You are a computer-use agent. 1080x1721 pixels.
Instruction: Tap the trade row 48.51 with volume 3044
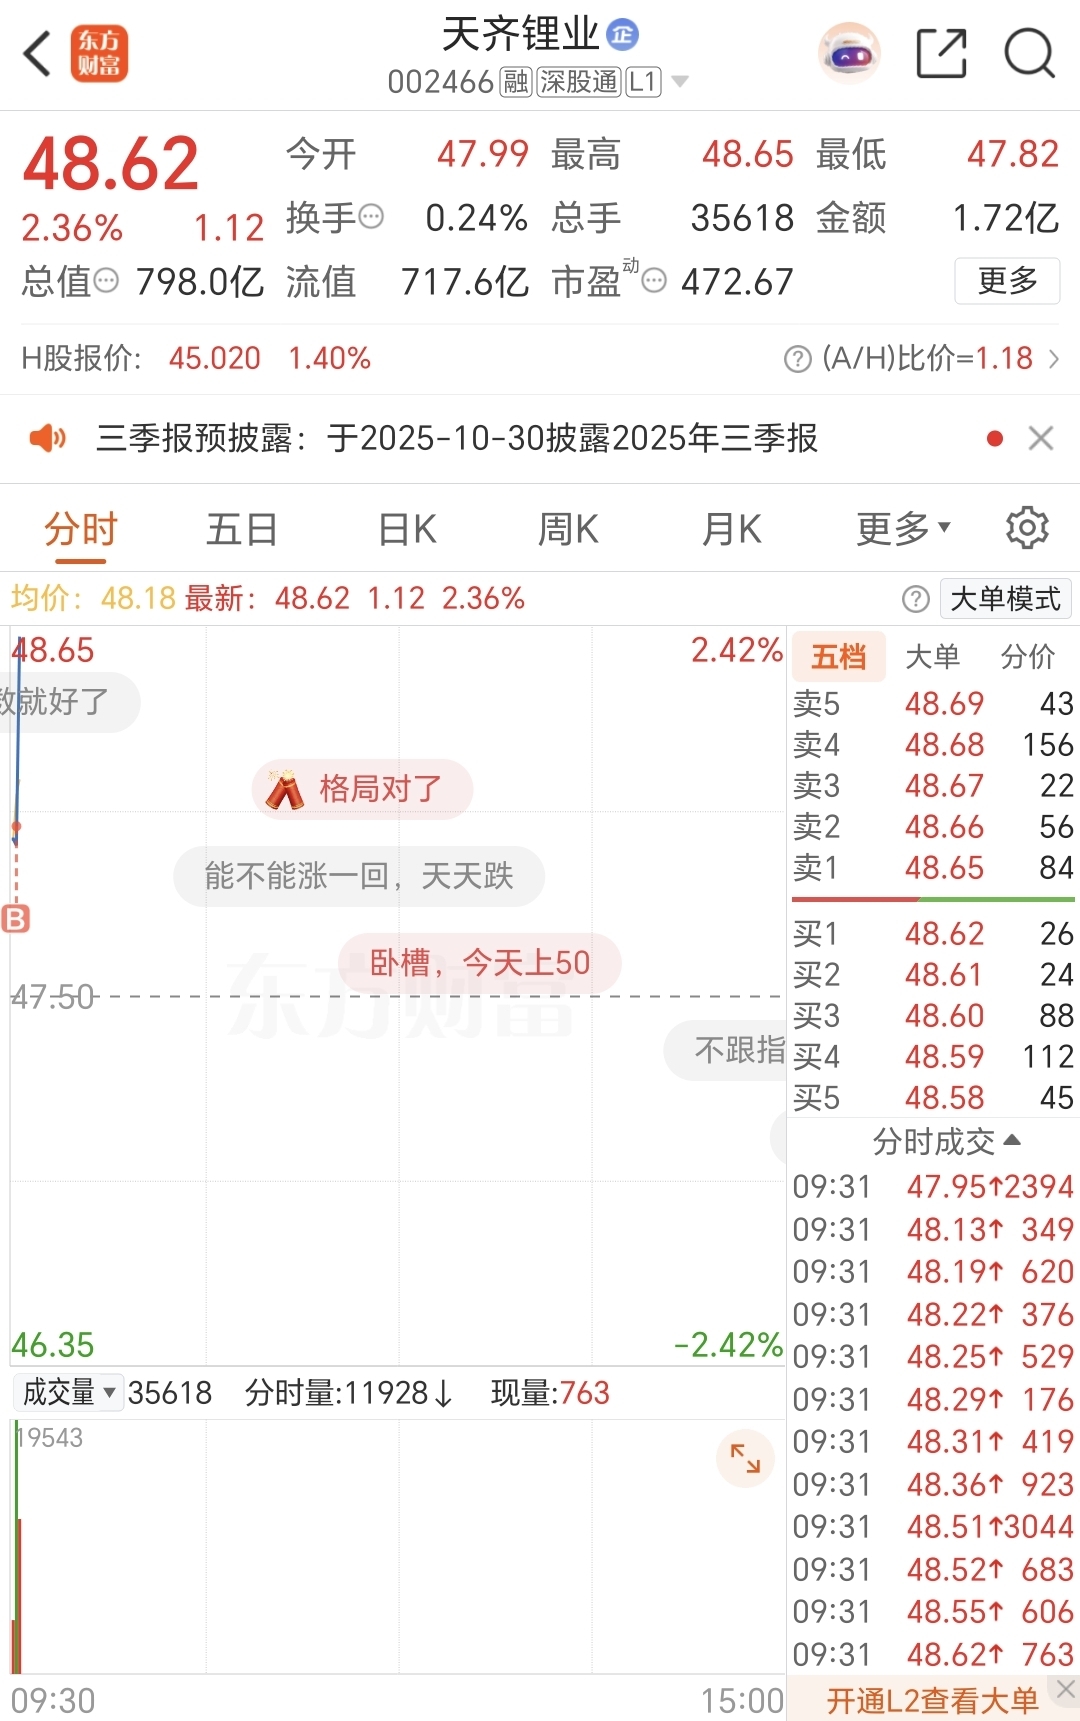tap(933, 1527)
